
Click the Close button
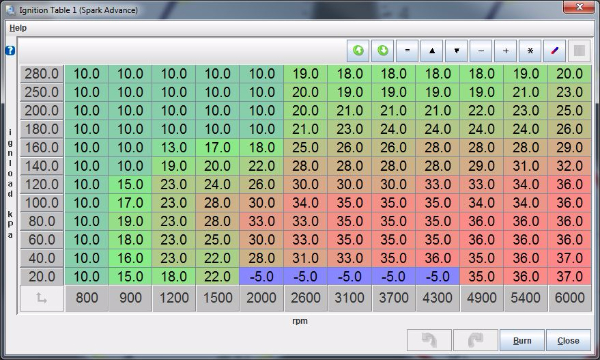[x=568, y=340]
